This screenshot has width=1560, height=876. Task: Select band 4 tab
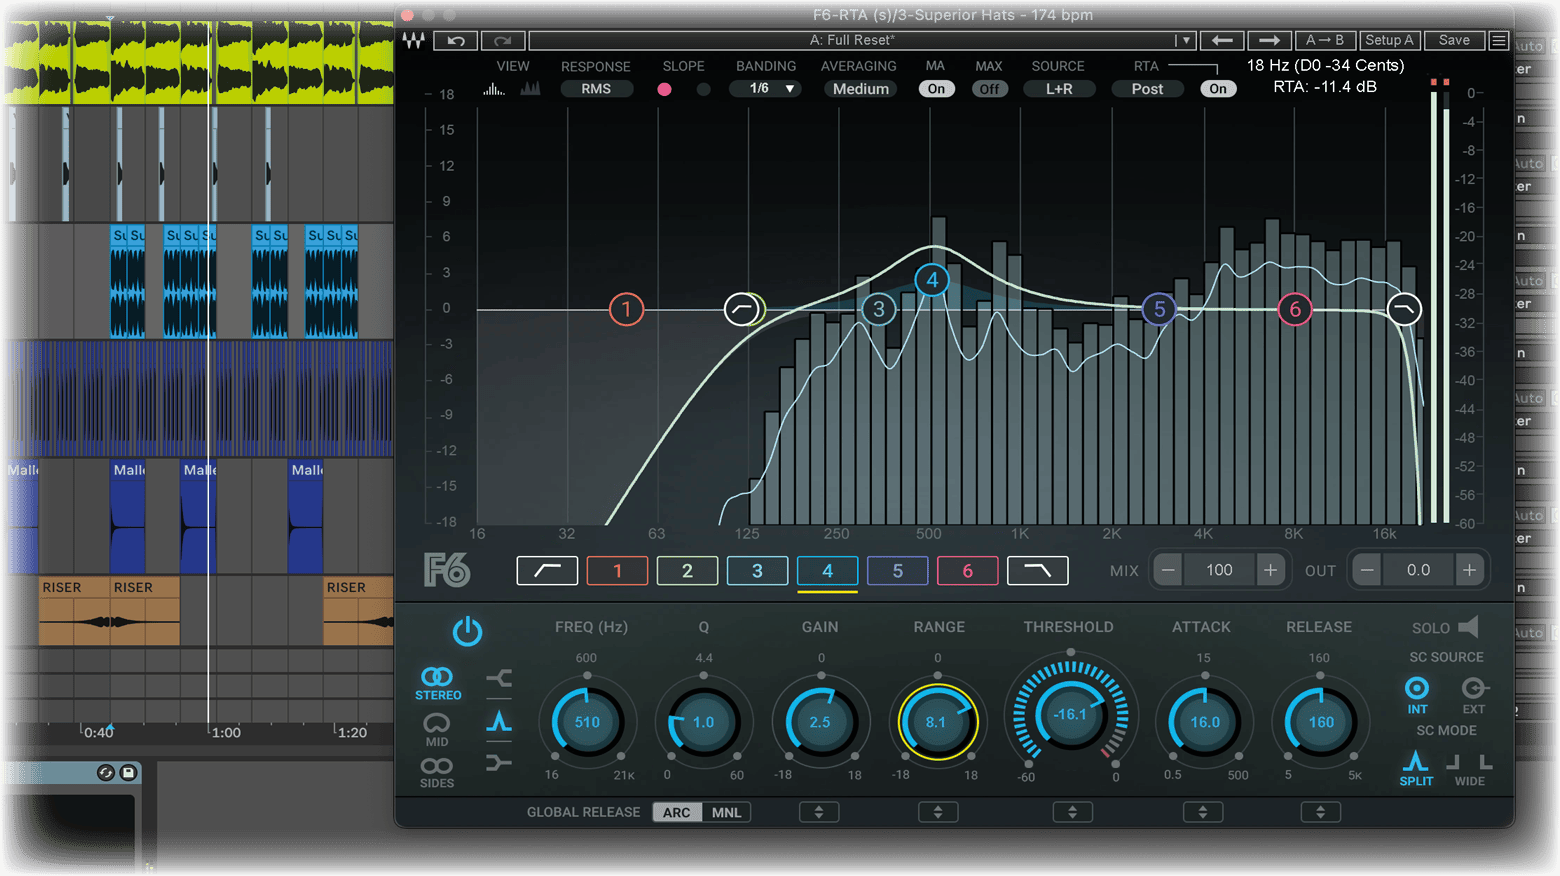coord(827,570)
